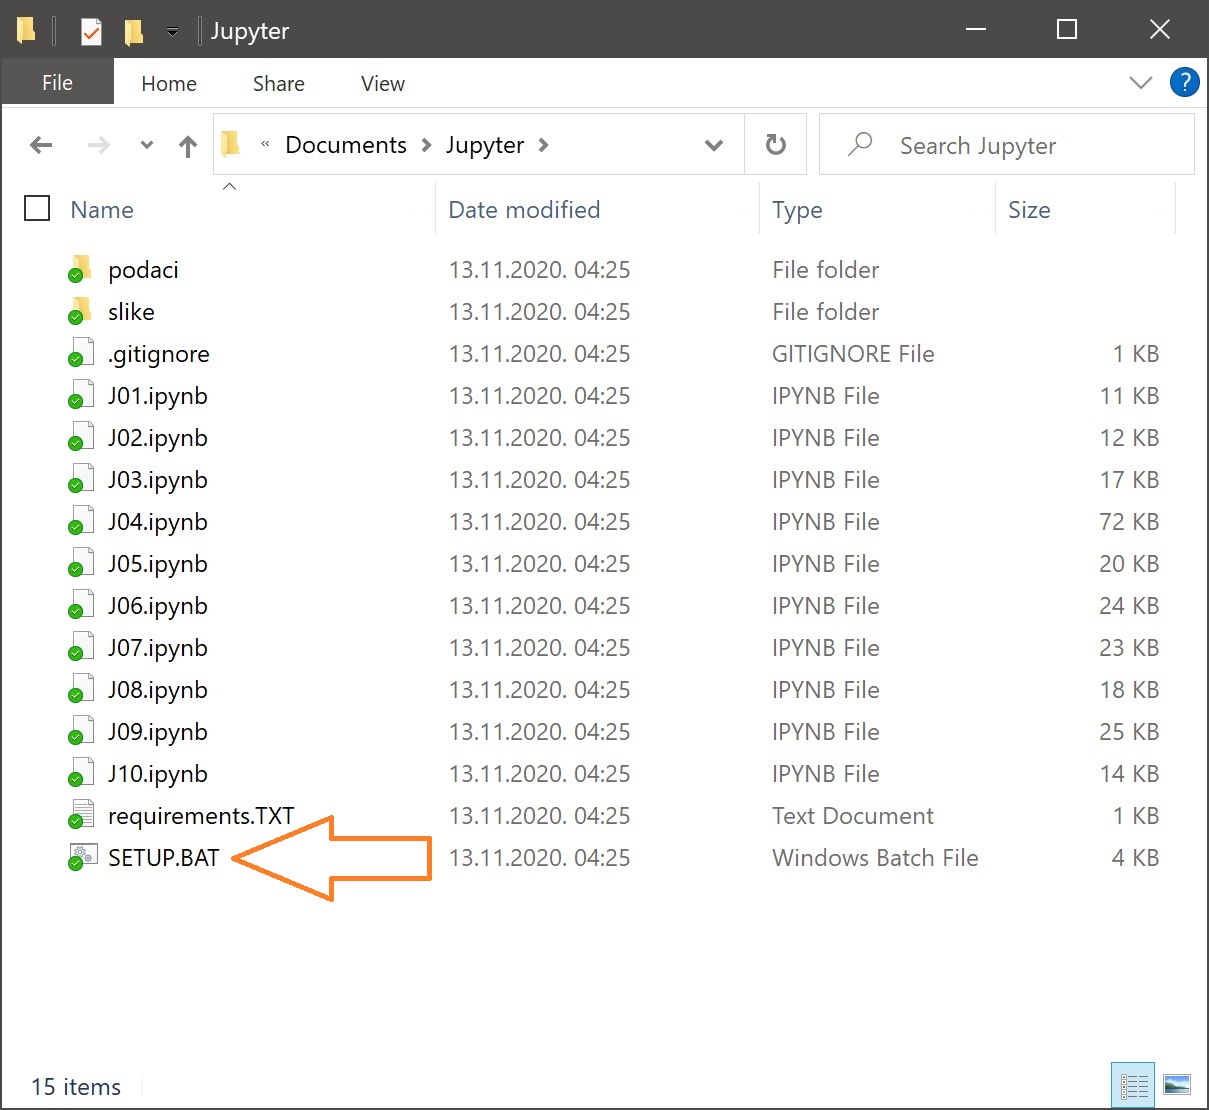The width and height of the screenshot is (1210, 1110).
Task: Click the file name podaci
Action: [x=143, y=270]
